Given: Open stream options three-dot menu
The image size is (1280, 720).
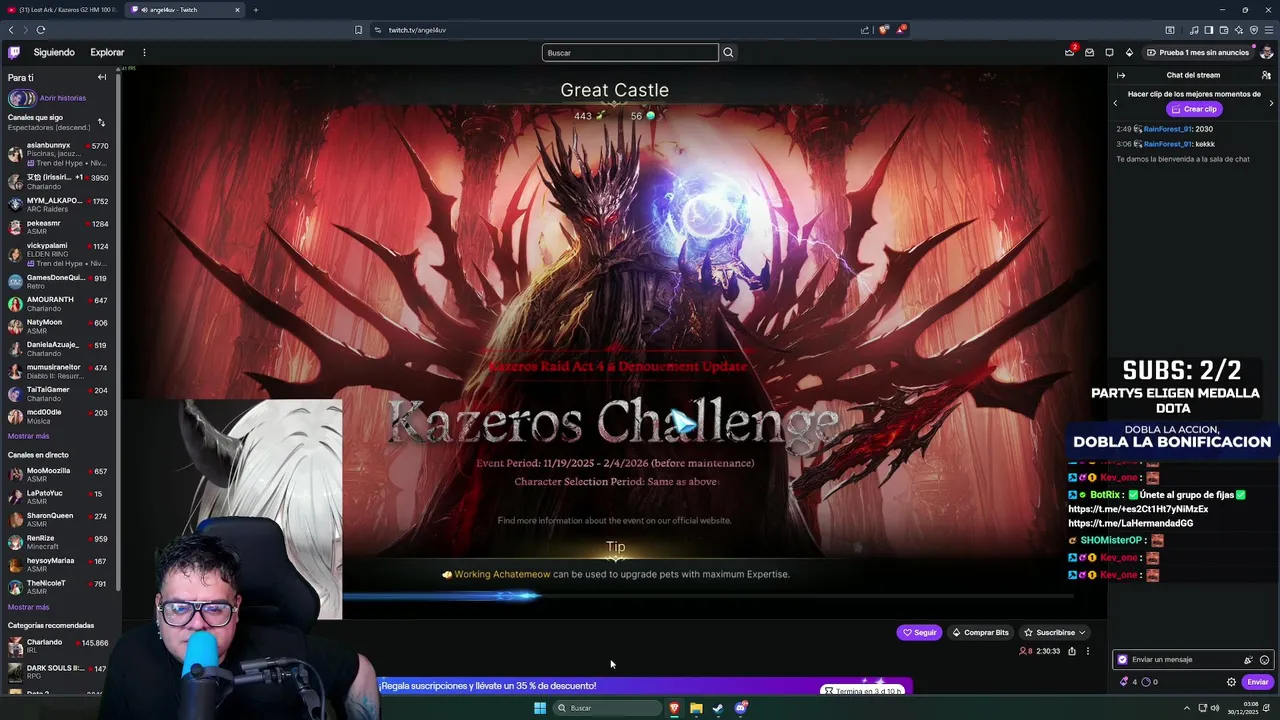Looking at the screenshot, I should (x=1087, y=651).
